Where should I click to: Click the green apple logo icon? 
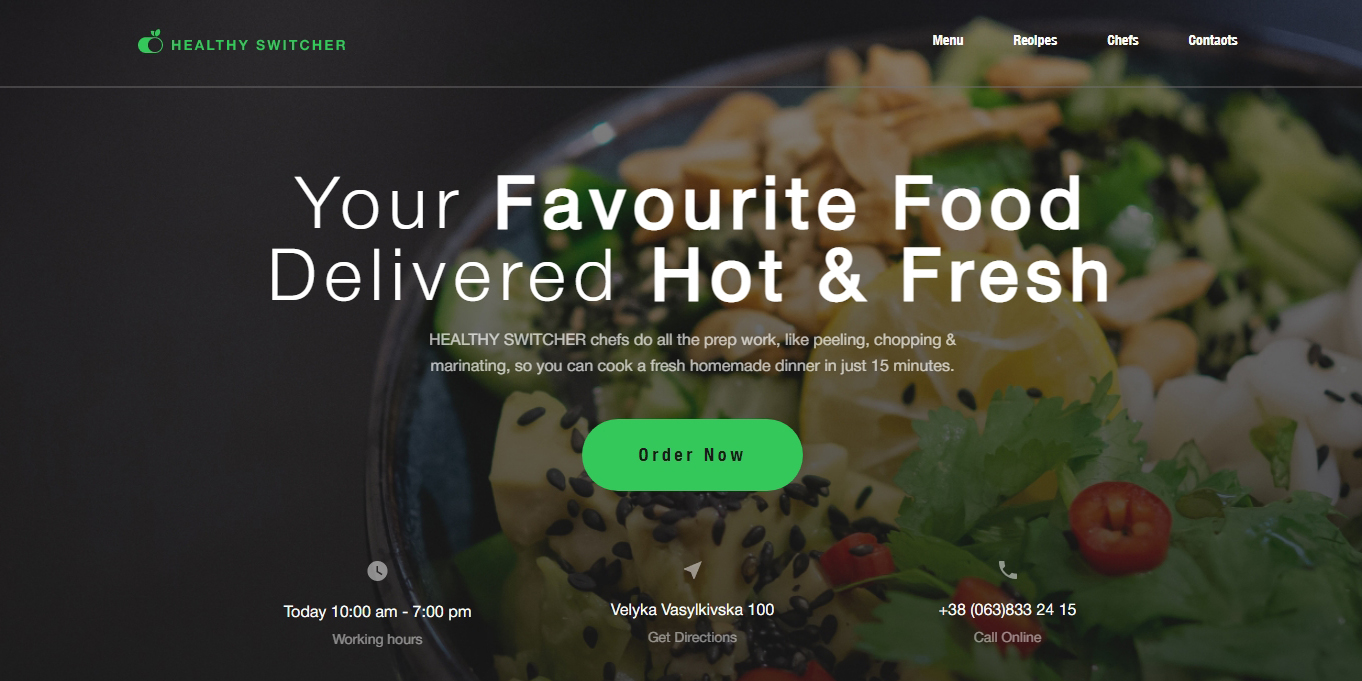pyautogui.click(x=150, y=42)
